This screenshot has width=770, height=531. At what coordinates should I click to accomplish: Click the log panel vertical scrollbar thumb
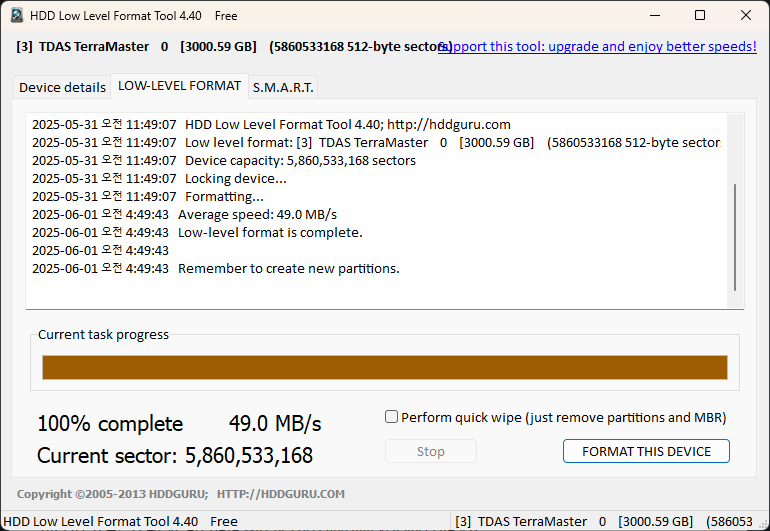[735, 237]
